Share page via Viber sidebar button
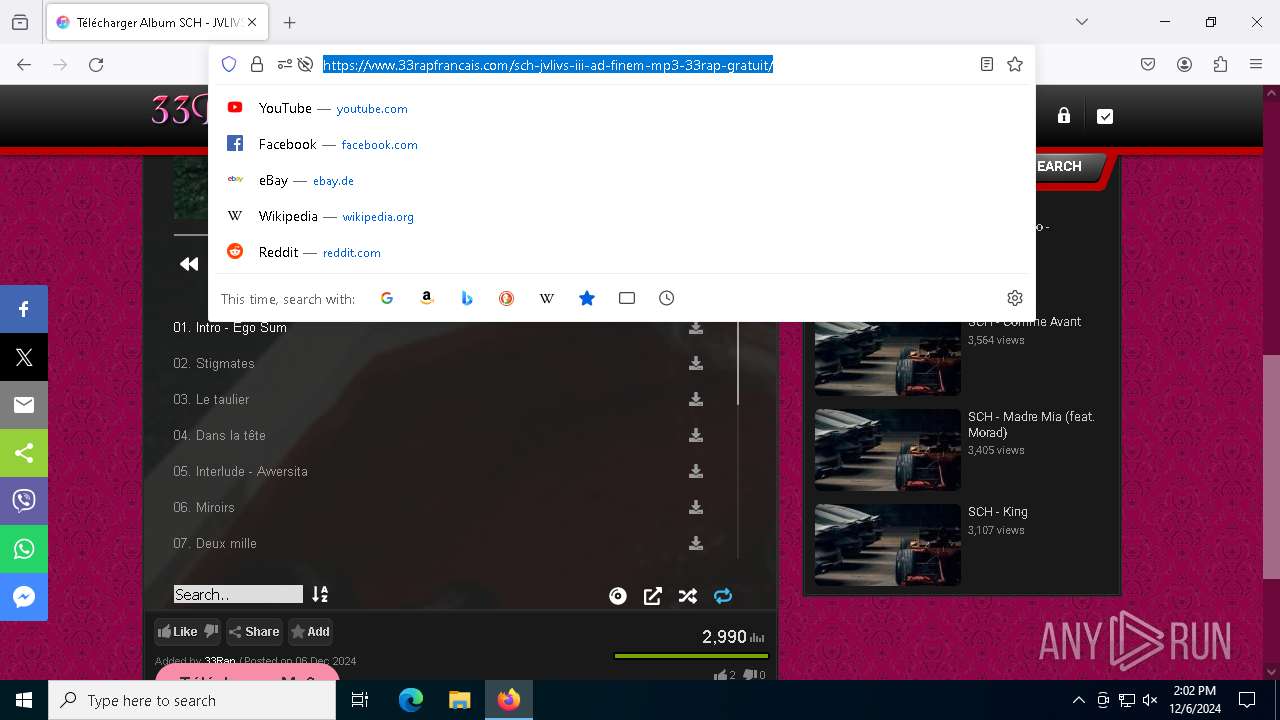1280x720 pixels. point(24,501)
